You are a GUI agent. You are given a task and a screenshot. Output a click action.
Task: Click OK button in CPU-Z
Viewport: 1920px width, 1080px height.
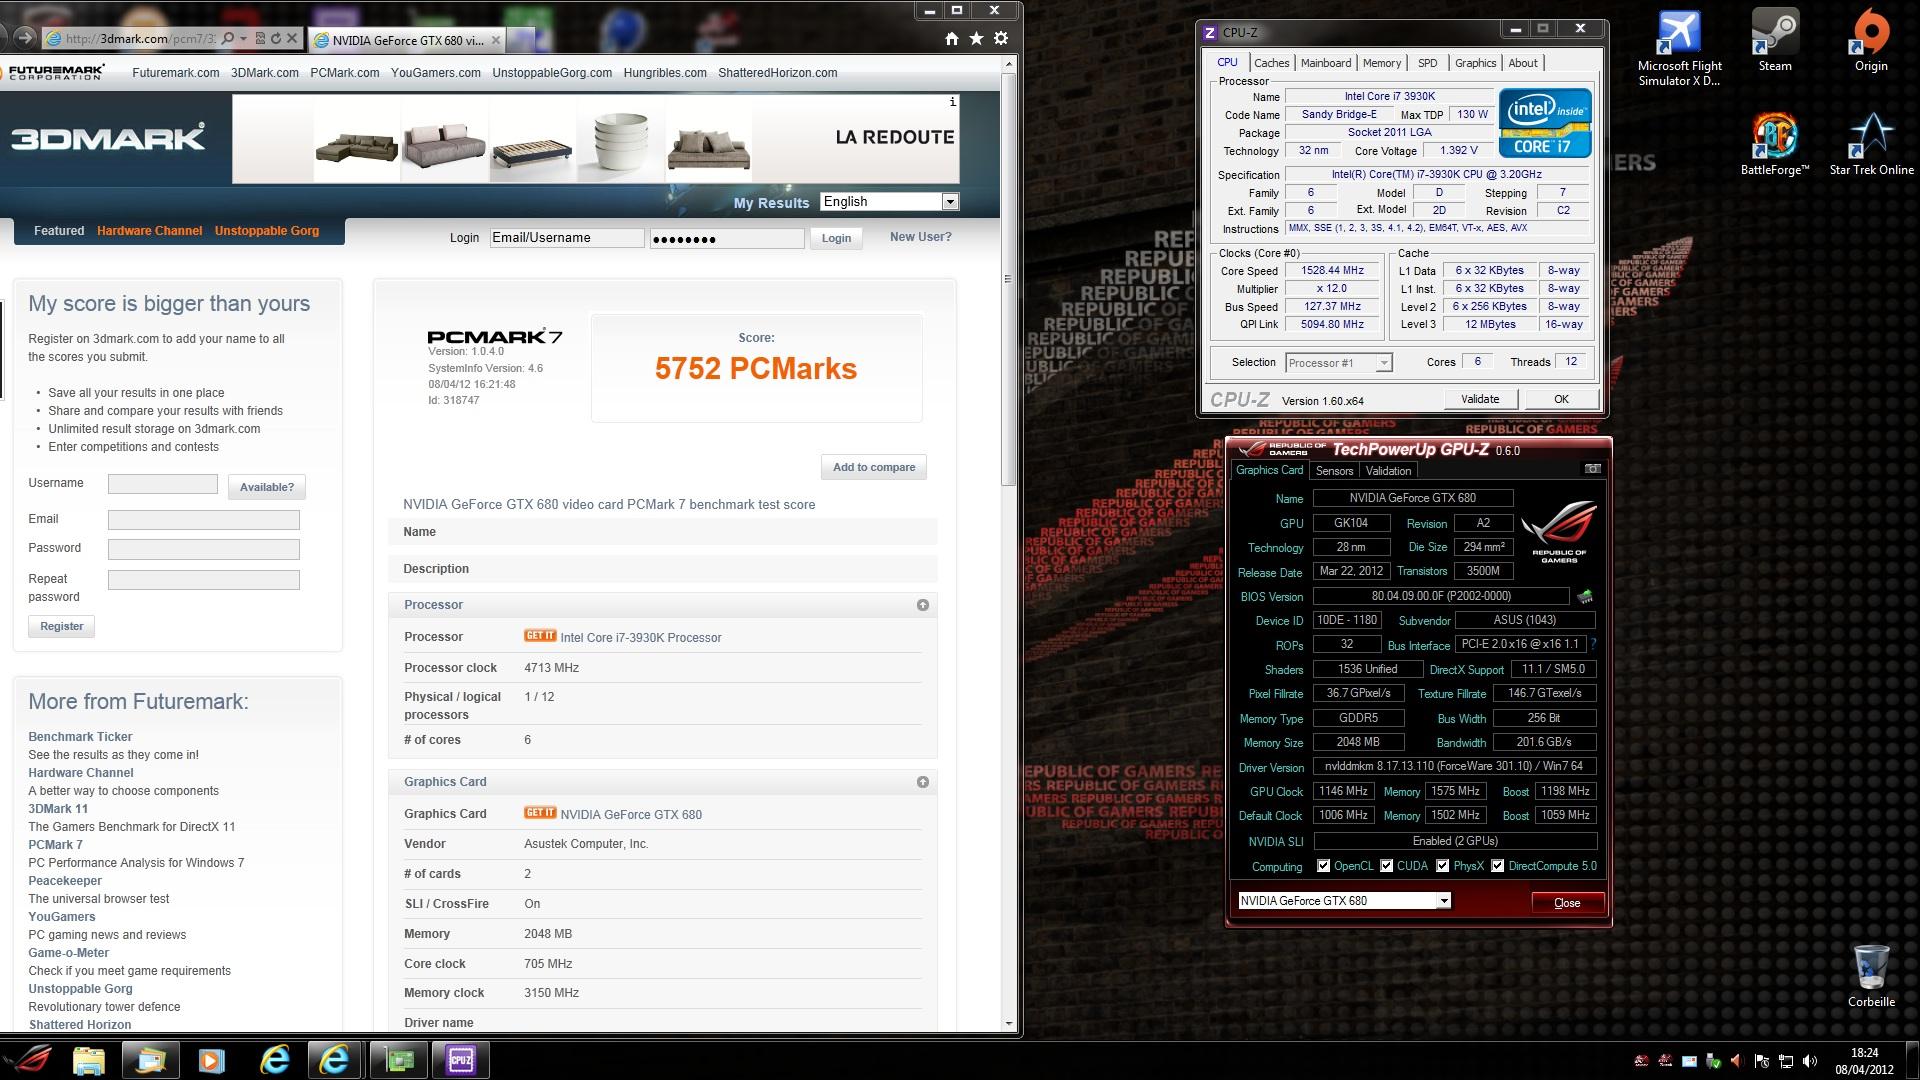coord(1561,399)
